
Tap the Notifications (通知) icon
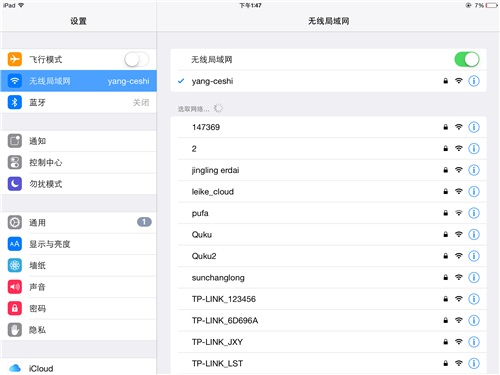click(x=15, y=141)
